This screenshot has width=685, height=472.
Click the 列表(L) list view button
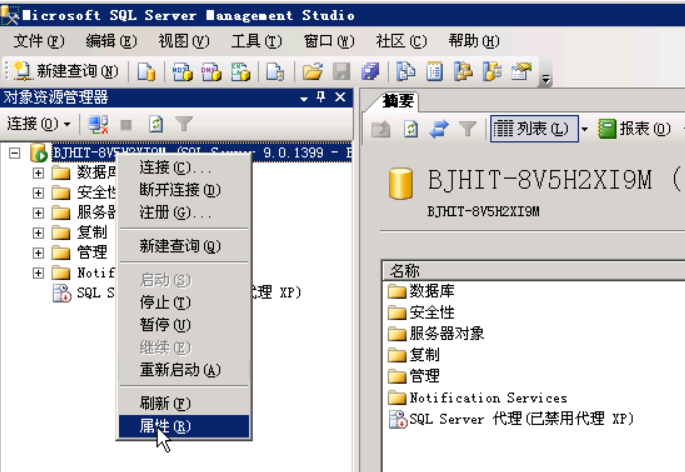click(x=534, y=129)
